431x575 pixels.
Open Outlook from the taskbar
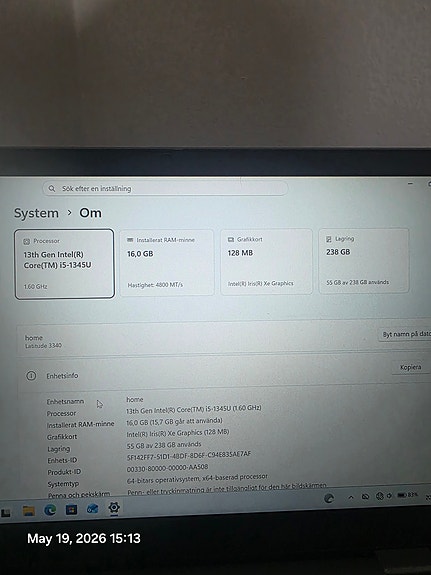(x=92, y=509)
